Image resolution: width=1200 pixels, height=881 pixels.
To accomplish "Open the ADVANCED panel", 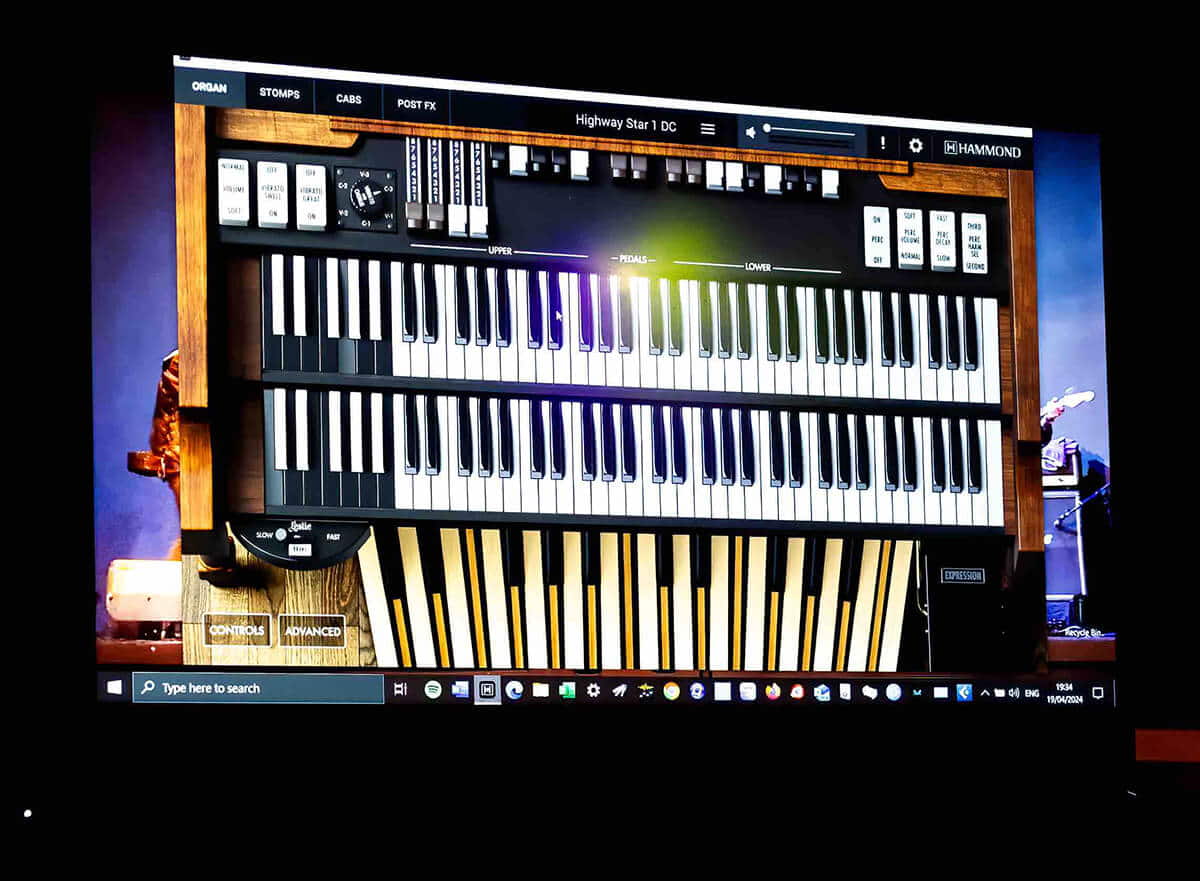I will pyautogui.click(x=313, y=632).
